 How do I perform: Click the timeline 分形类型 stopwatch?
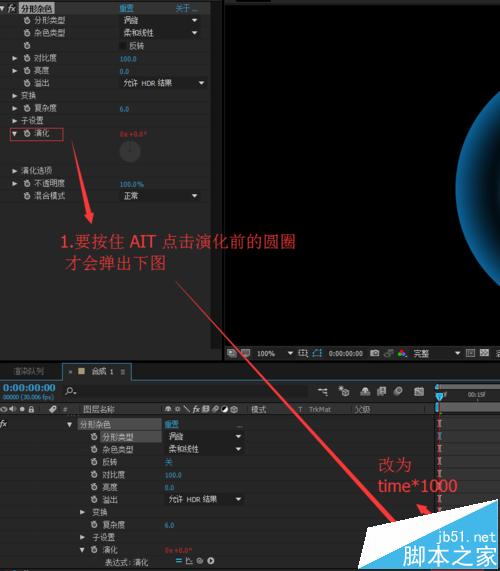pos(94,437)
